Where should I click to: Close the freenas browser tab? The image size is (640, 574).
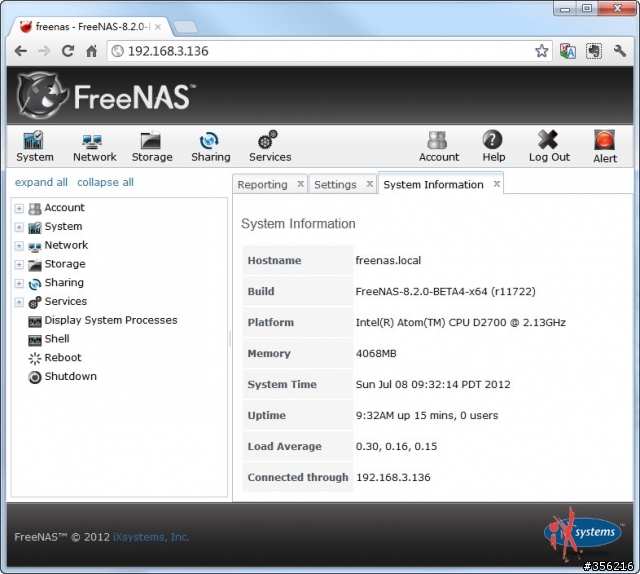pyautogui.click(x=158, y=27)
